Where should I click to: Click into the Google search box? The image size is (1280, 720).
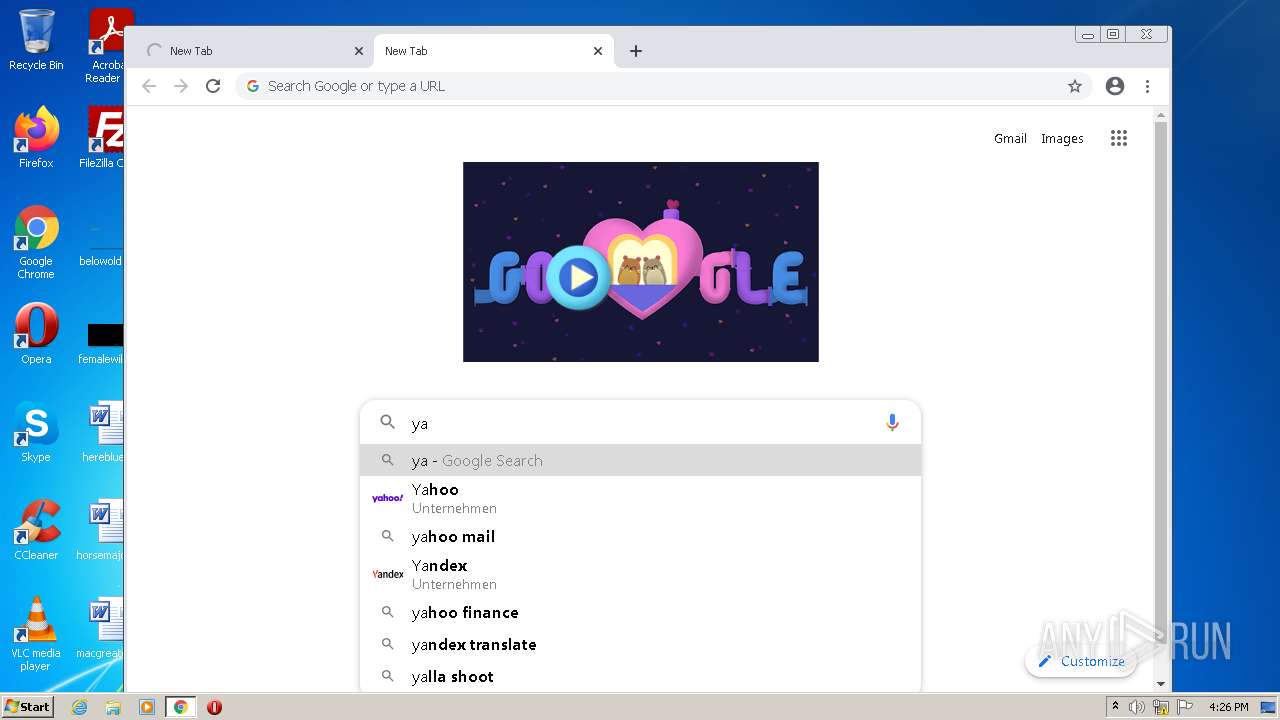coord(640,423)
